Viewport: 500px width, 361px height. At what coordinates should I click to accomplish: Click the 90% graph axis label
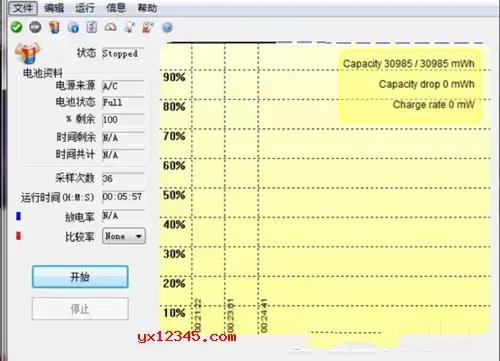174,77
